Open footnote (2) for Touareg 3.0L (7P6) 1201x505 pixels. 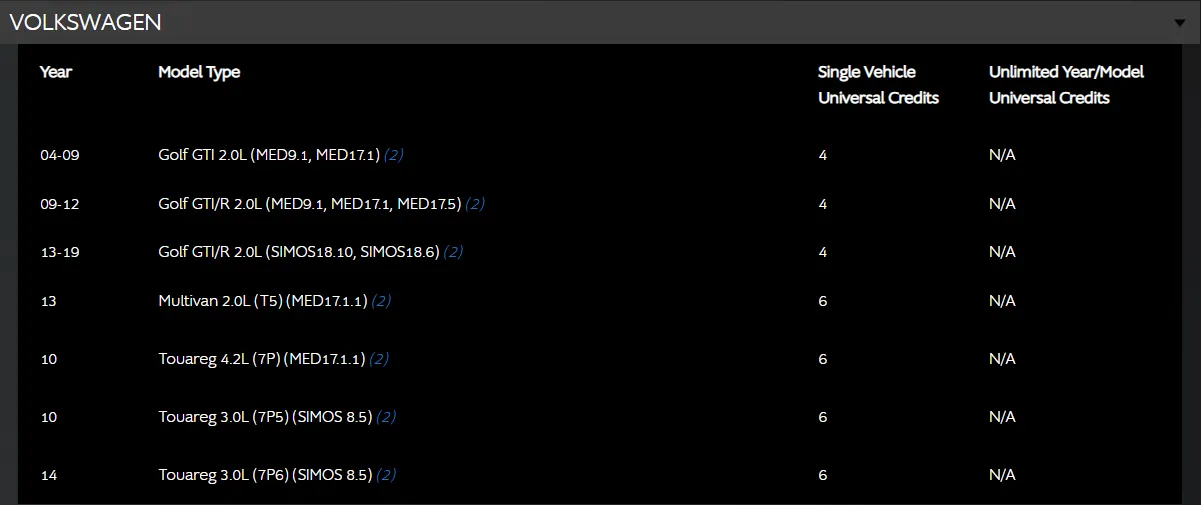386,475
